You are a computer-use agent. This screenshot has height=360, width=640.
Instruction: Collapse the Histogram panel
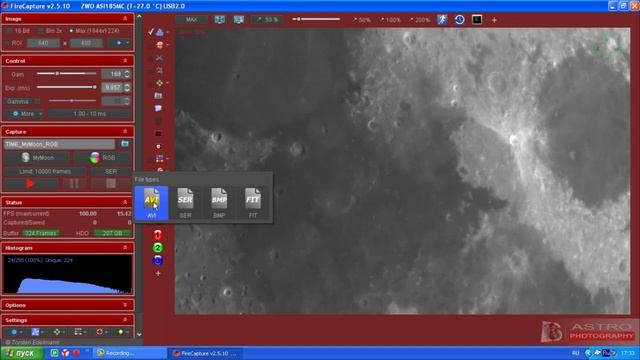coord(125,248)
